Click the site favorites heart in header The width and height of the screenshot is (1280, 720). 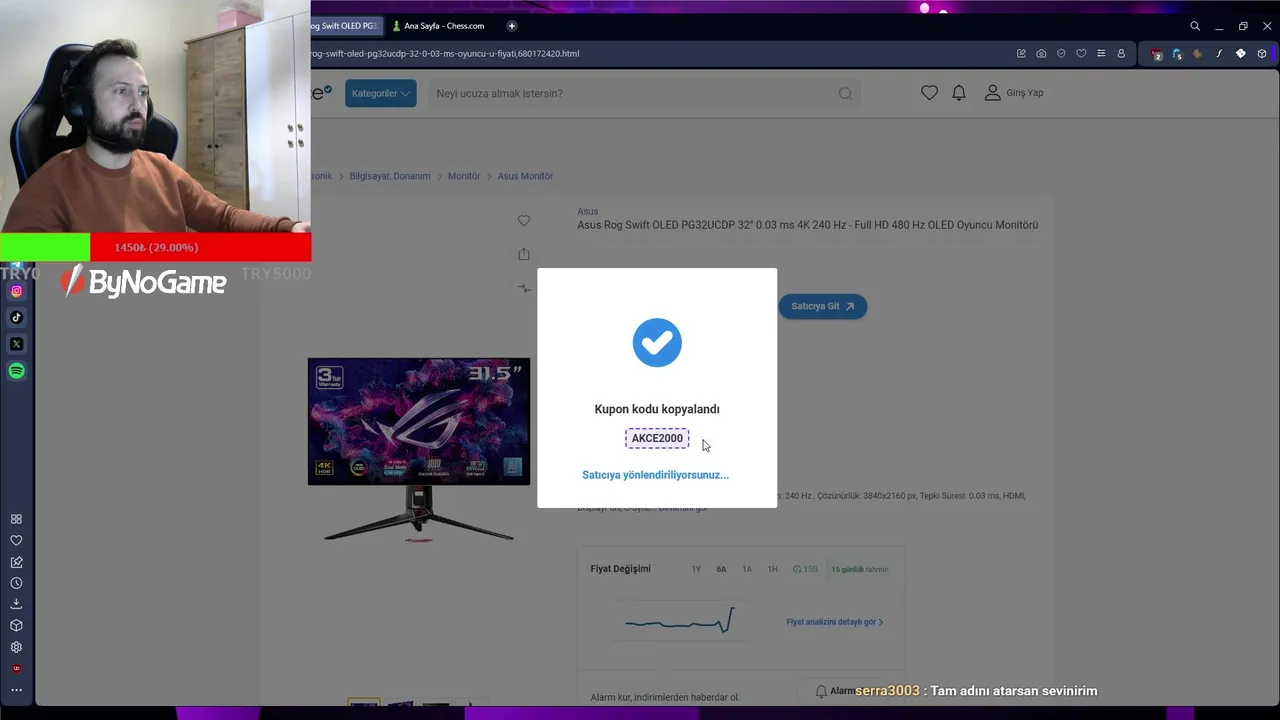929,93
